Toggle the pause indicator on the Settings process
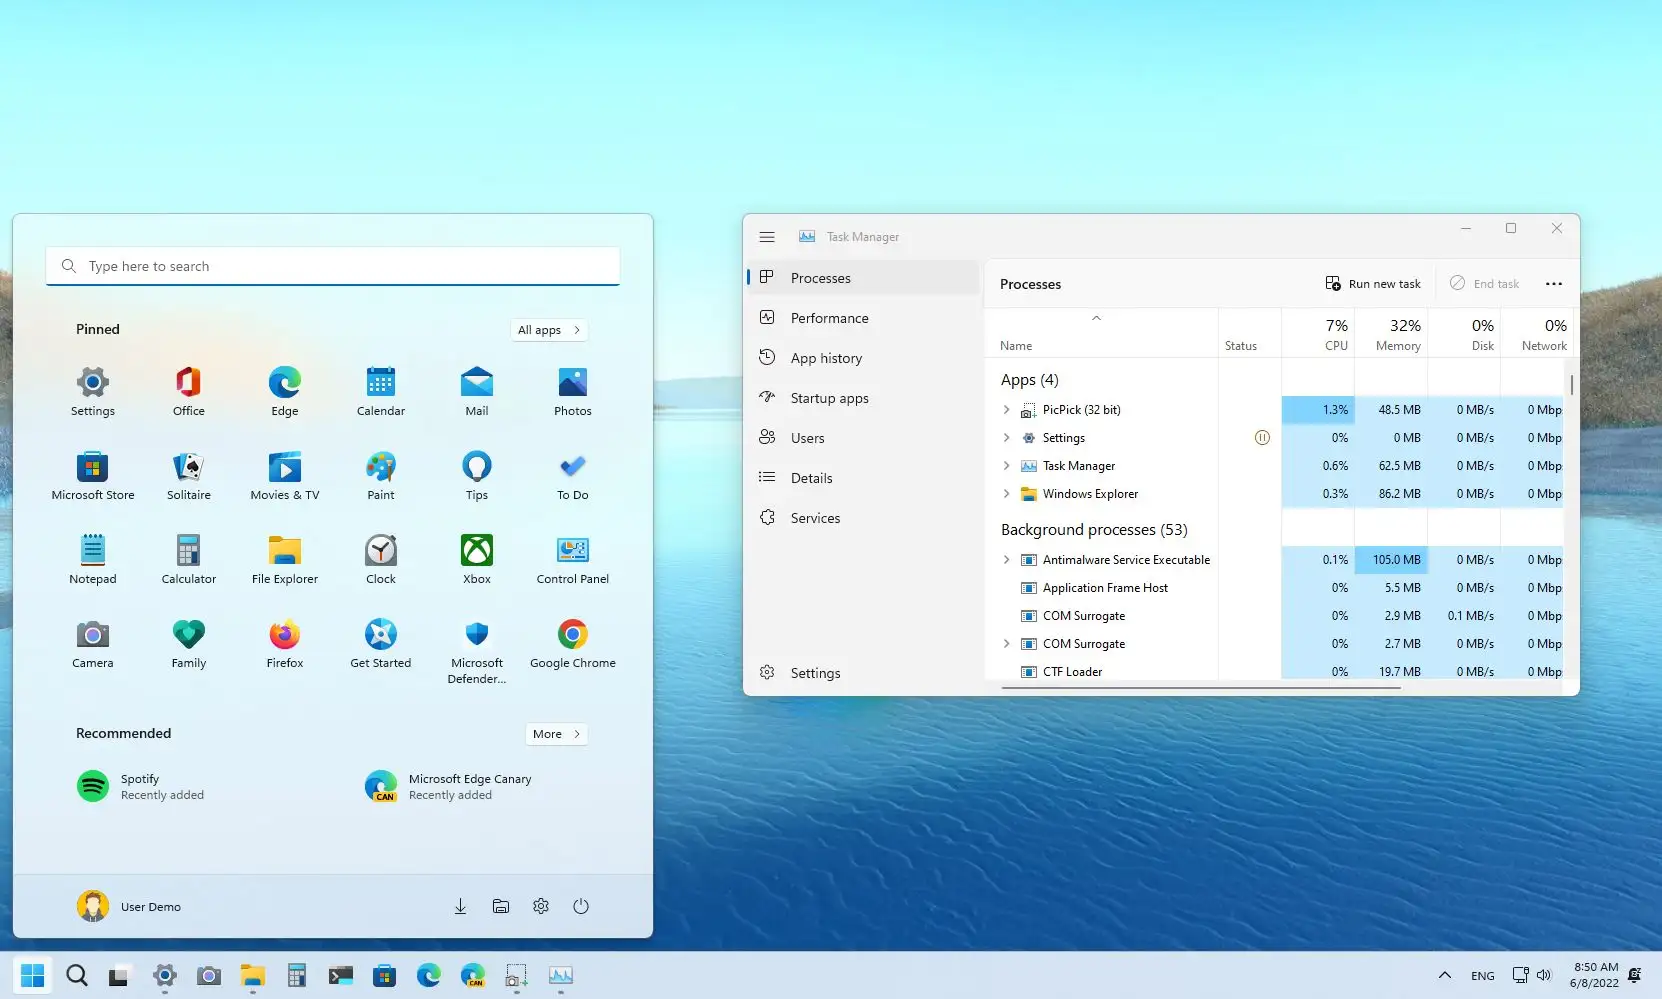Screen dimensions: 1662x999 tap(1262, 437)
